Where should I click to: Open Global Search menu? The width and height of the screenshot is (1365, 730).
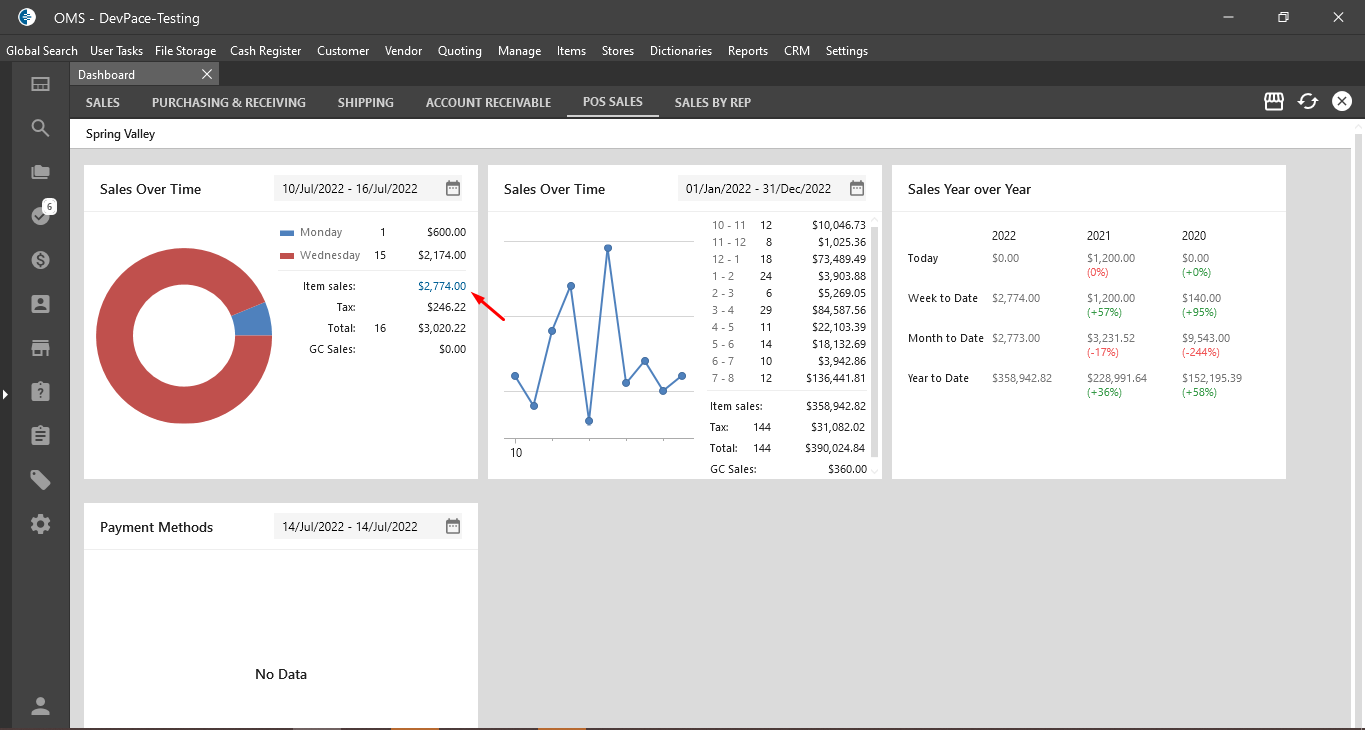click(42, 51)
